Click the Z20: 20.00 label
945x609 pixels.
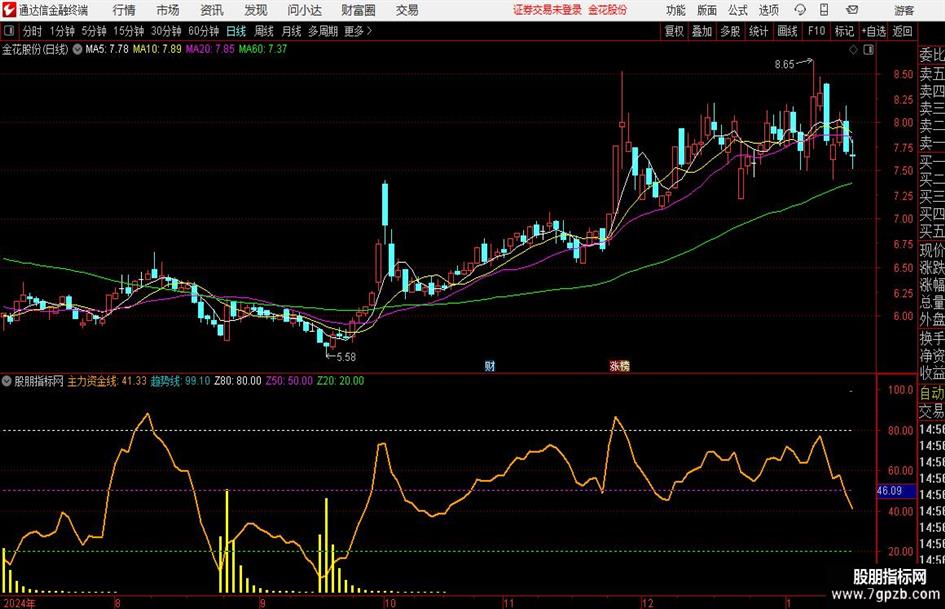[x=341, y=381]
